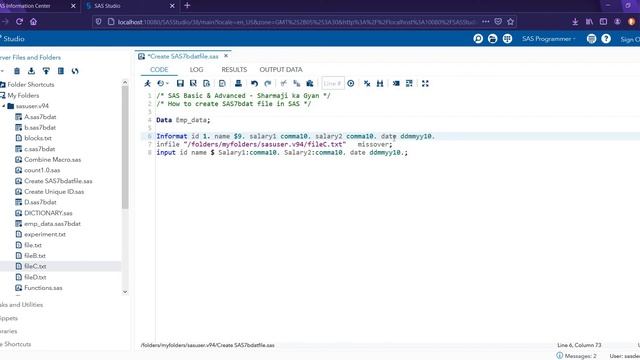Screen dimensions: 640x360
Task: Click the Line # input field
Action: [333, 83]
